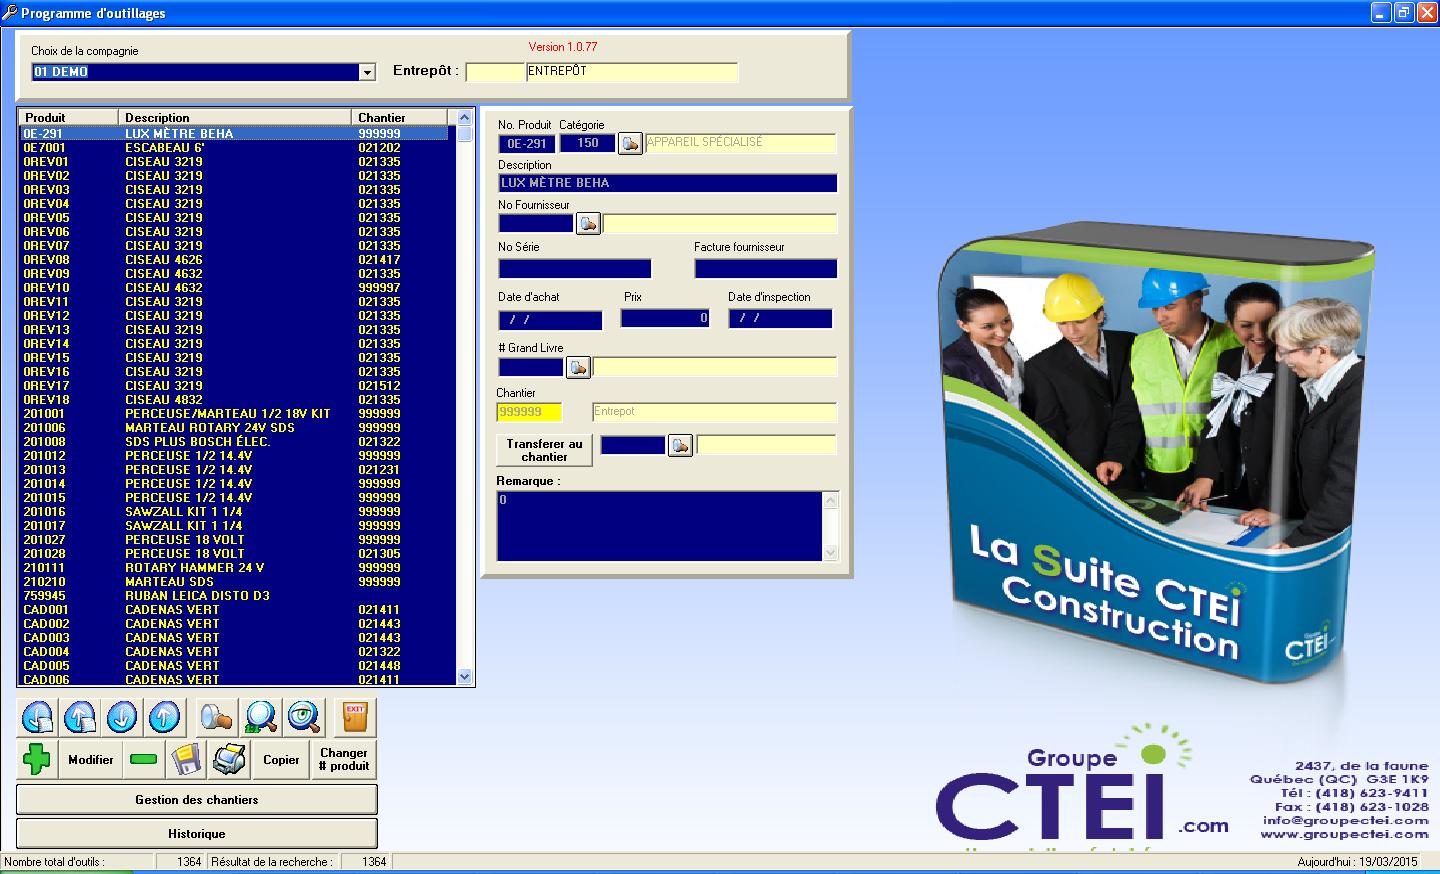Screen dimensions: 1440x874
Task: Click the Chantier column header
Action: tap(400, 117)
